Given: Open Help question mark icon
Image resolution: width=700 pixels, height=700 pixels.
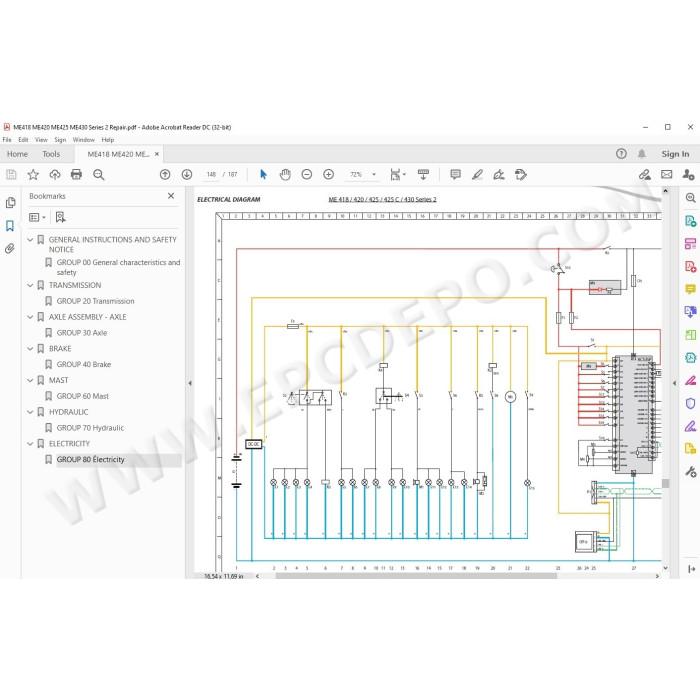Looking at the screenshot, I should click(621, 154).
